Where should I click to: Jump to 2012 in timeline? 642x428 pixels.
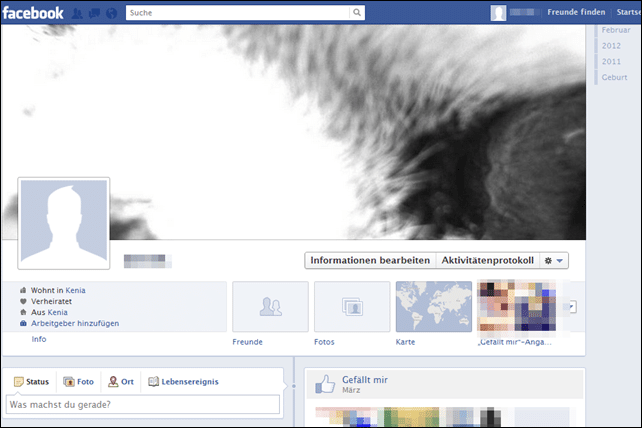coord(611,46)
